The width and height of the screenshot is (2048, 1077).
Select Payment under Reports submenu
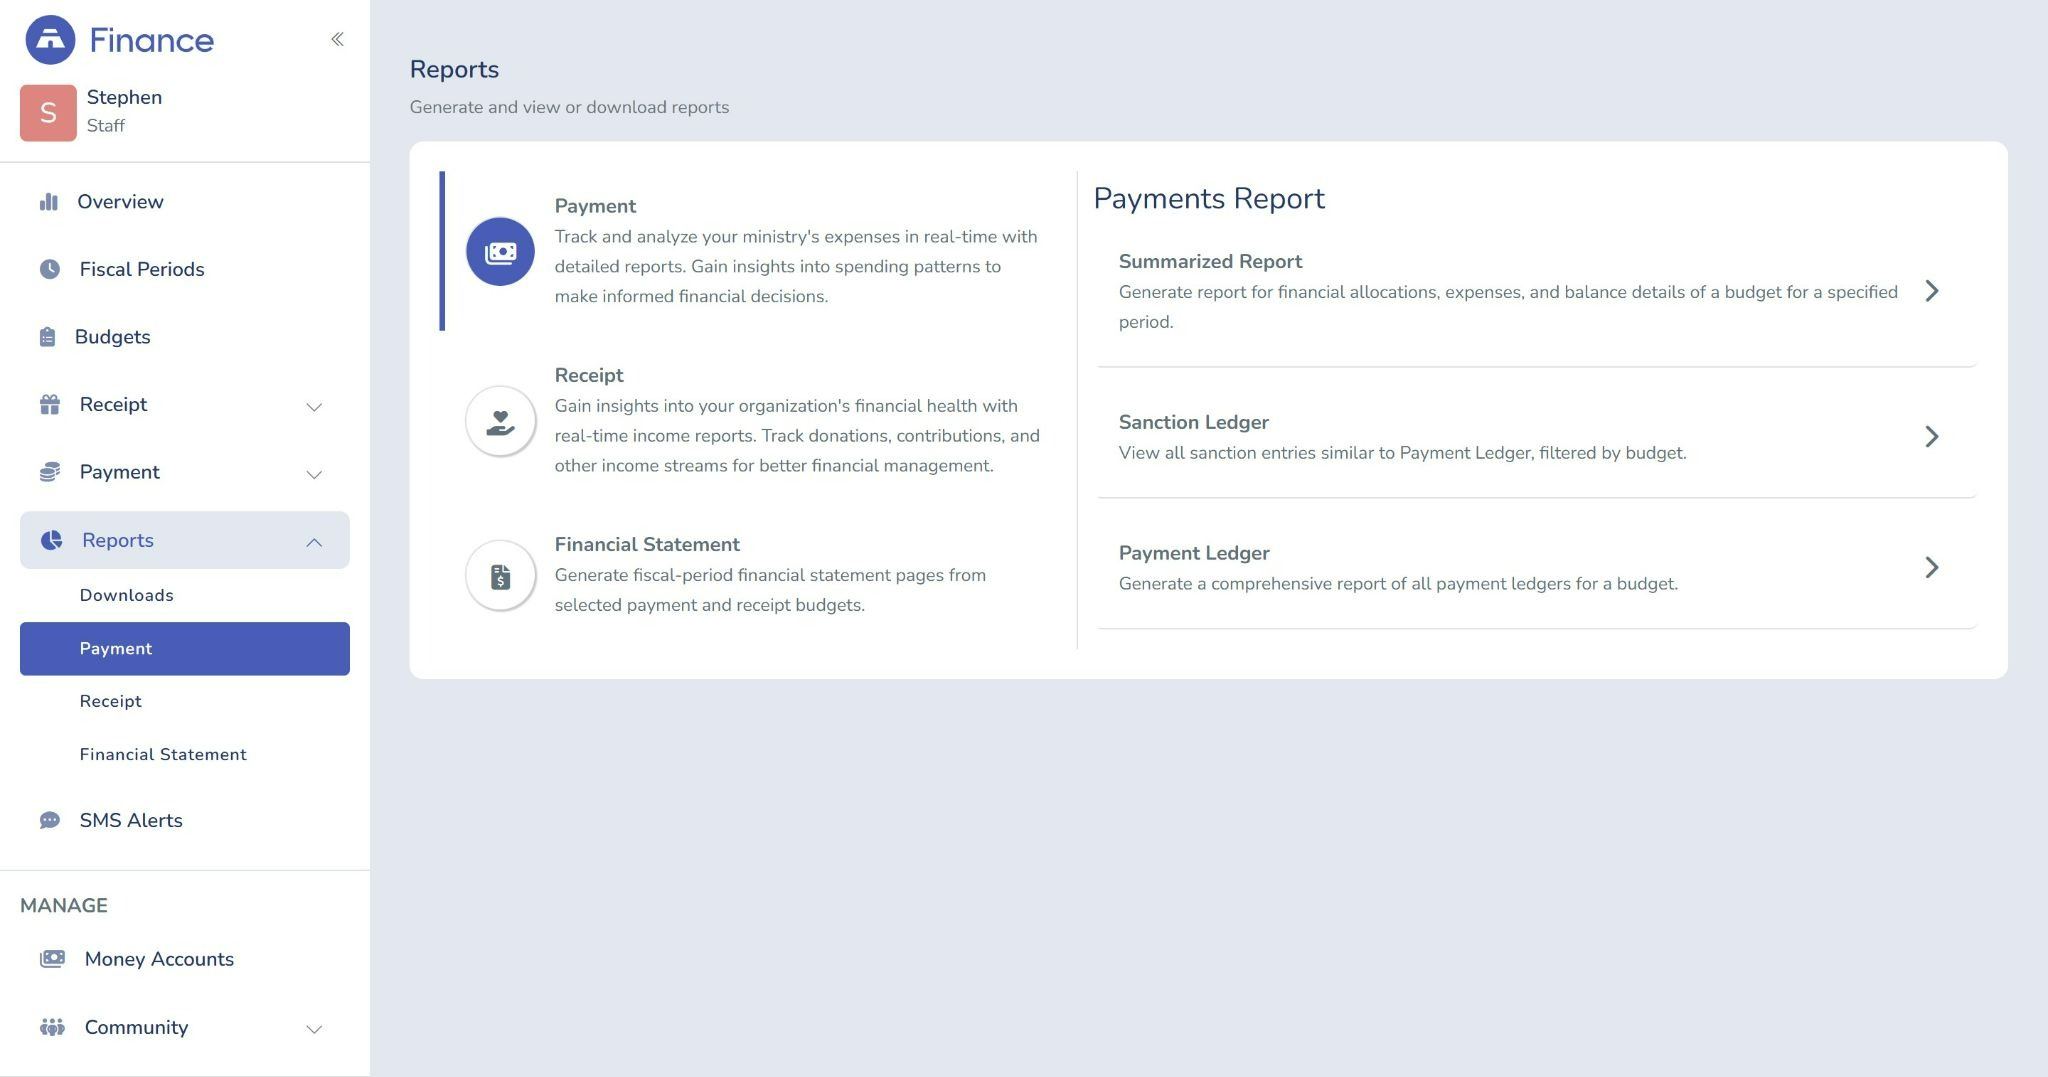pyautogui.click(x=185, y=648)
